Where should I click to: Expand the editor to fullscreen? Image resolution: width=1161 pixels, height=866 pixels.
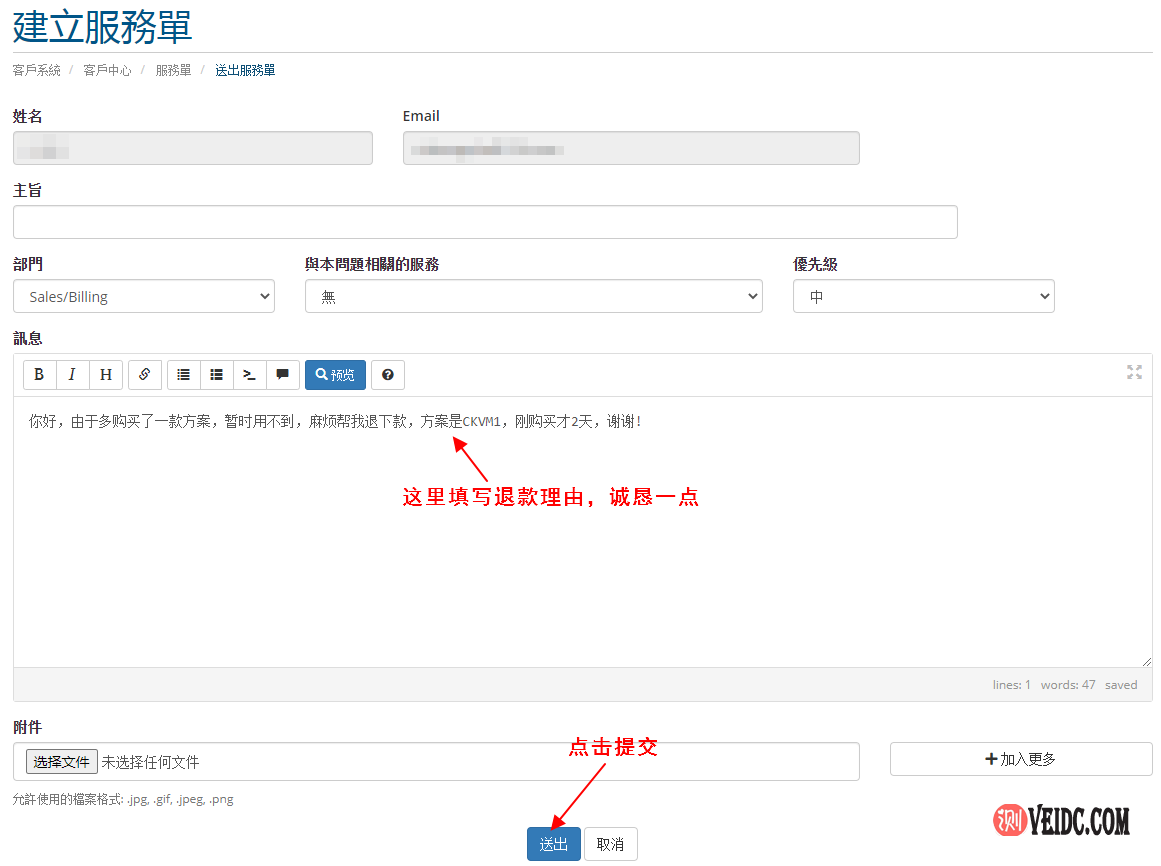tap(1134, 372)
